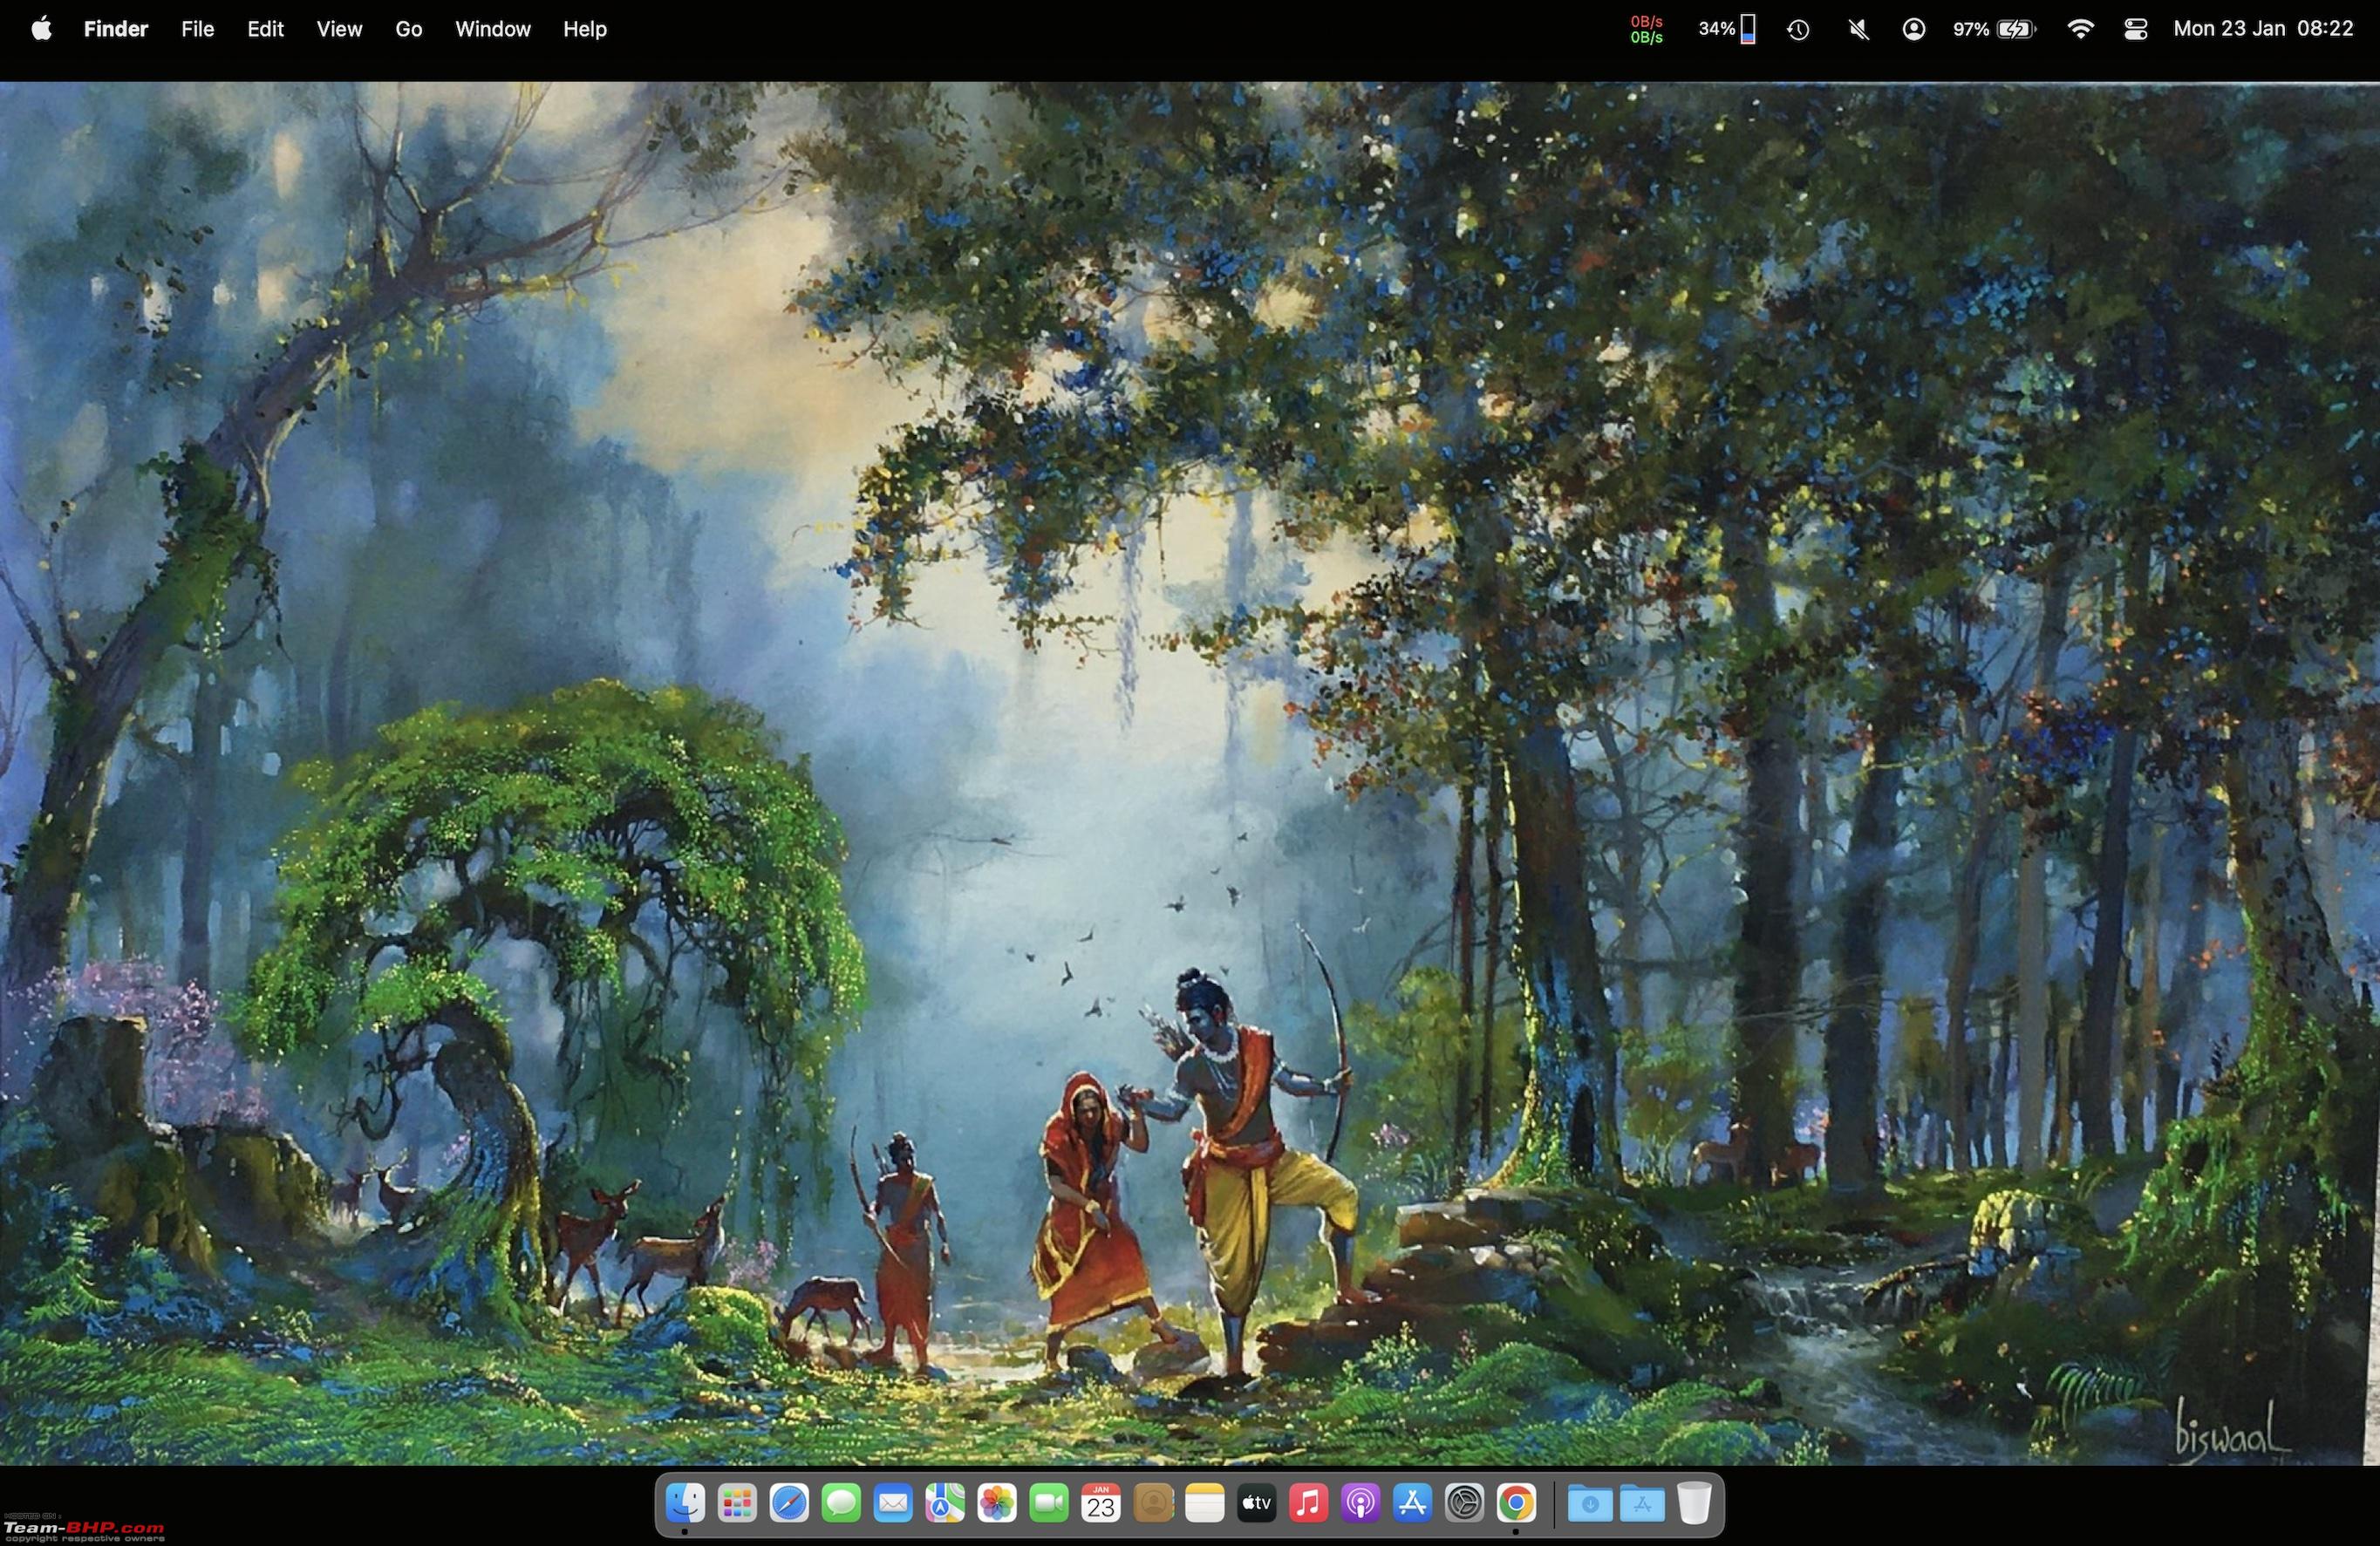The width and height of the screenshot is (2380, 1546).
Task: Open Launchpad from the Dock
Action: pos(737,1503)
